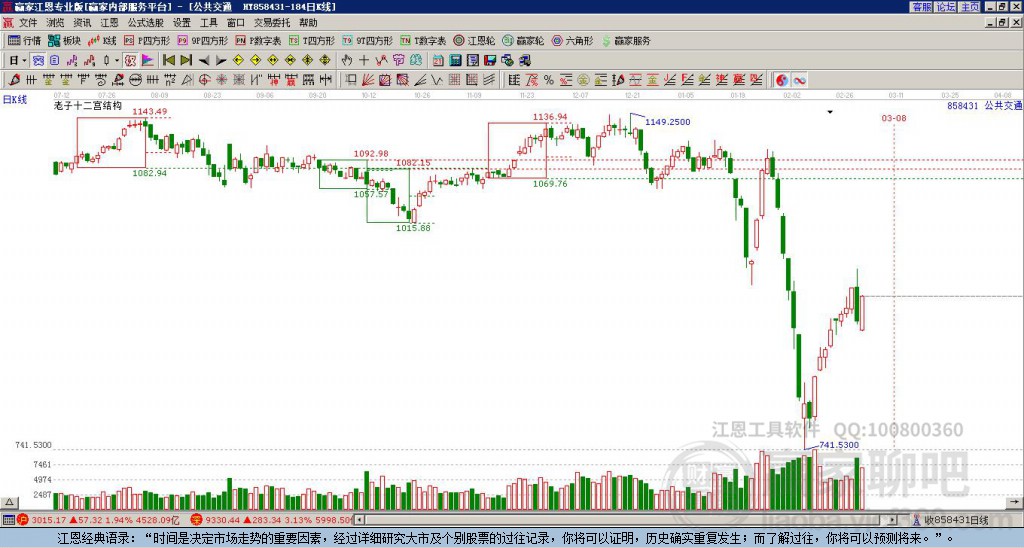Click the 03-08 date marker
The width and height of the screenshot is (1024, 548).
(x=894, y=118)
